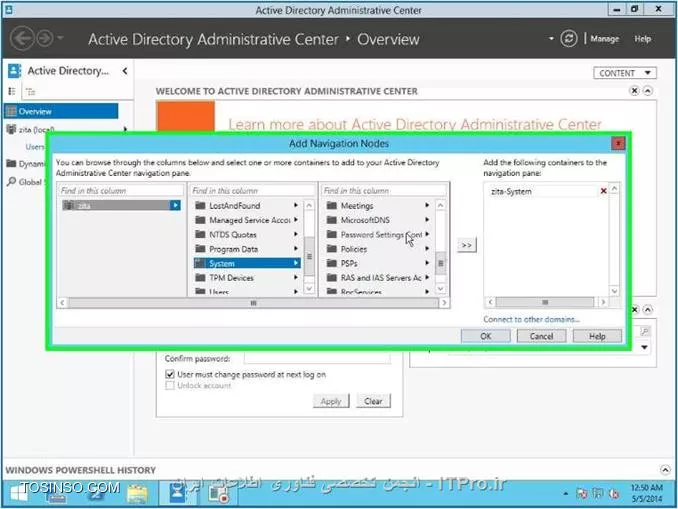Viewport: 678px width, 509px height.
Task: Collapse the Welcome tile section
Action: point(648,91)
